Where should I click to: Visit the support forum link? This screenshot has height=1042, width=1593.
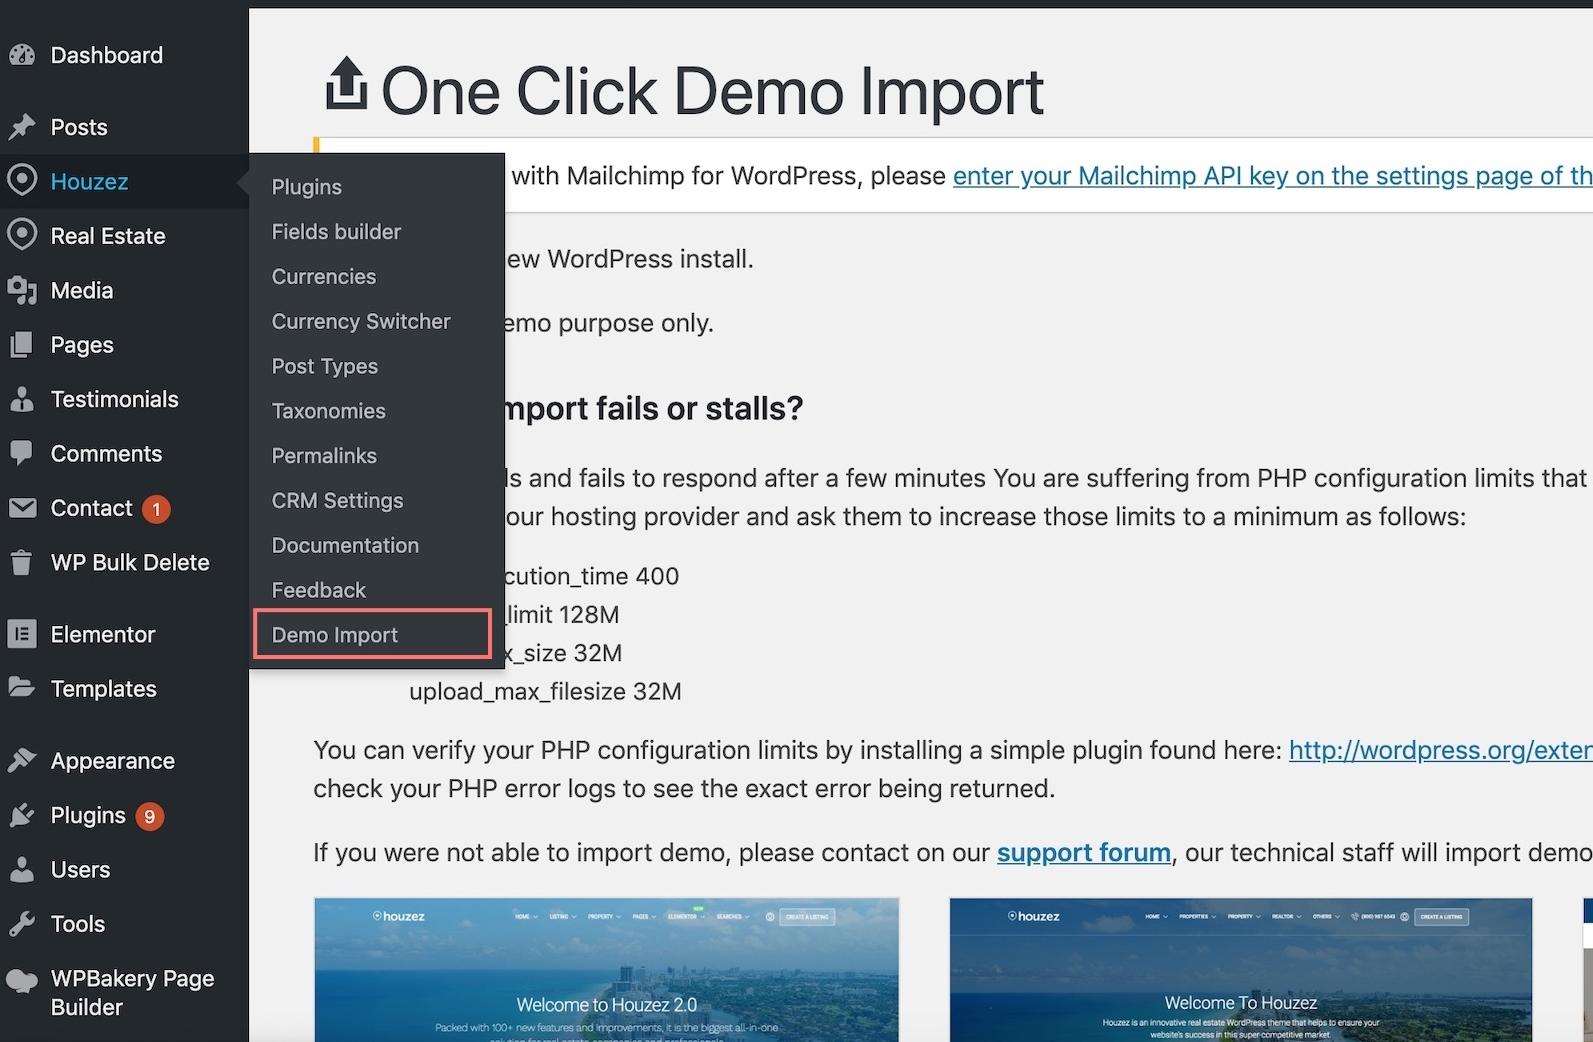(1084, 852)
